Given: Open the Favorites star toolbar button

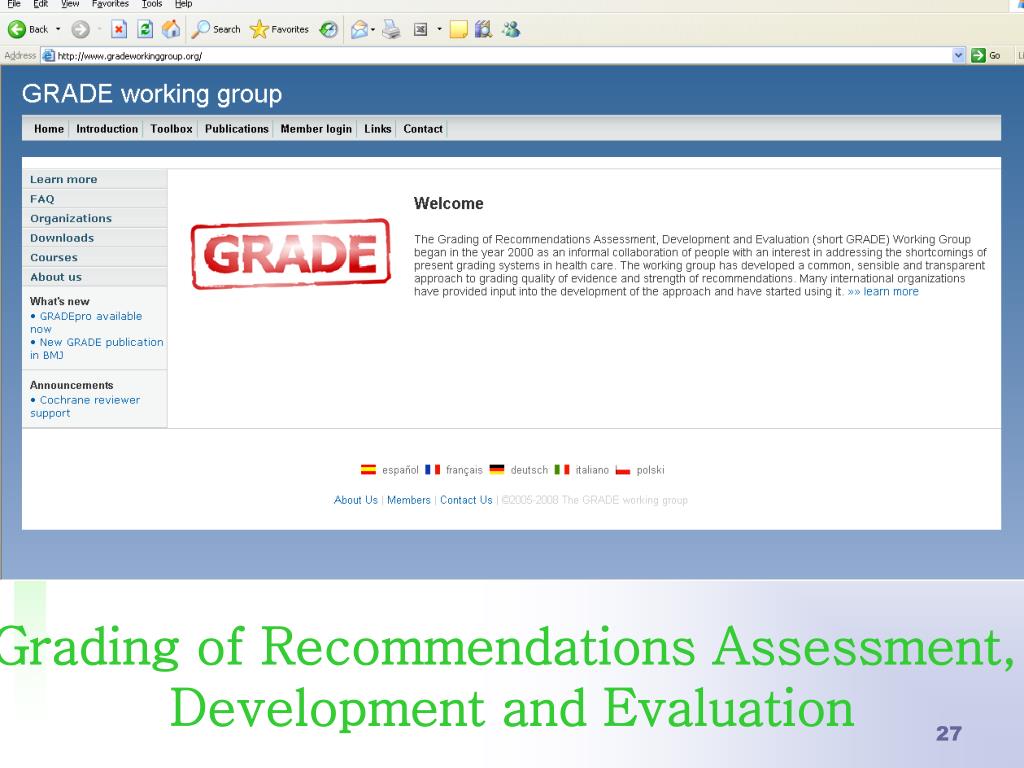Looking at the screenshot, I should [x=280, y=29].
